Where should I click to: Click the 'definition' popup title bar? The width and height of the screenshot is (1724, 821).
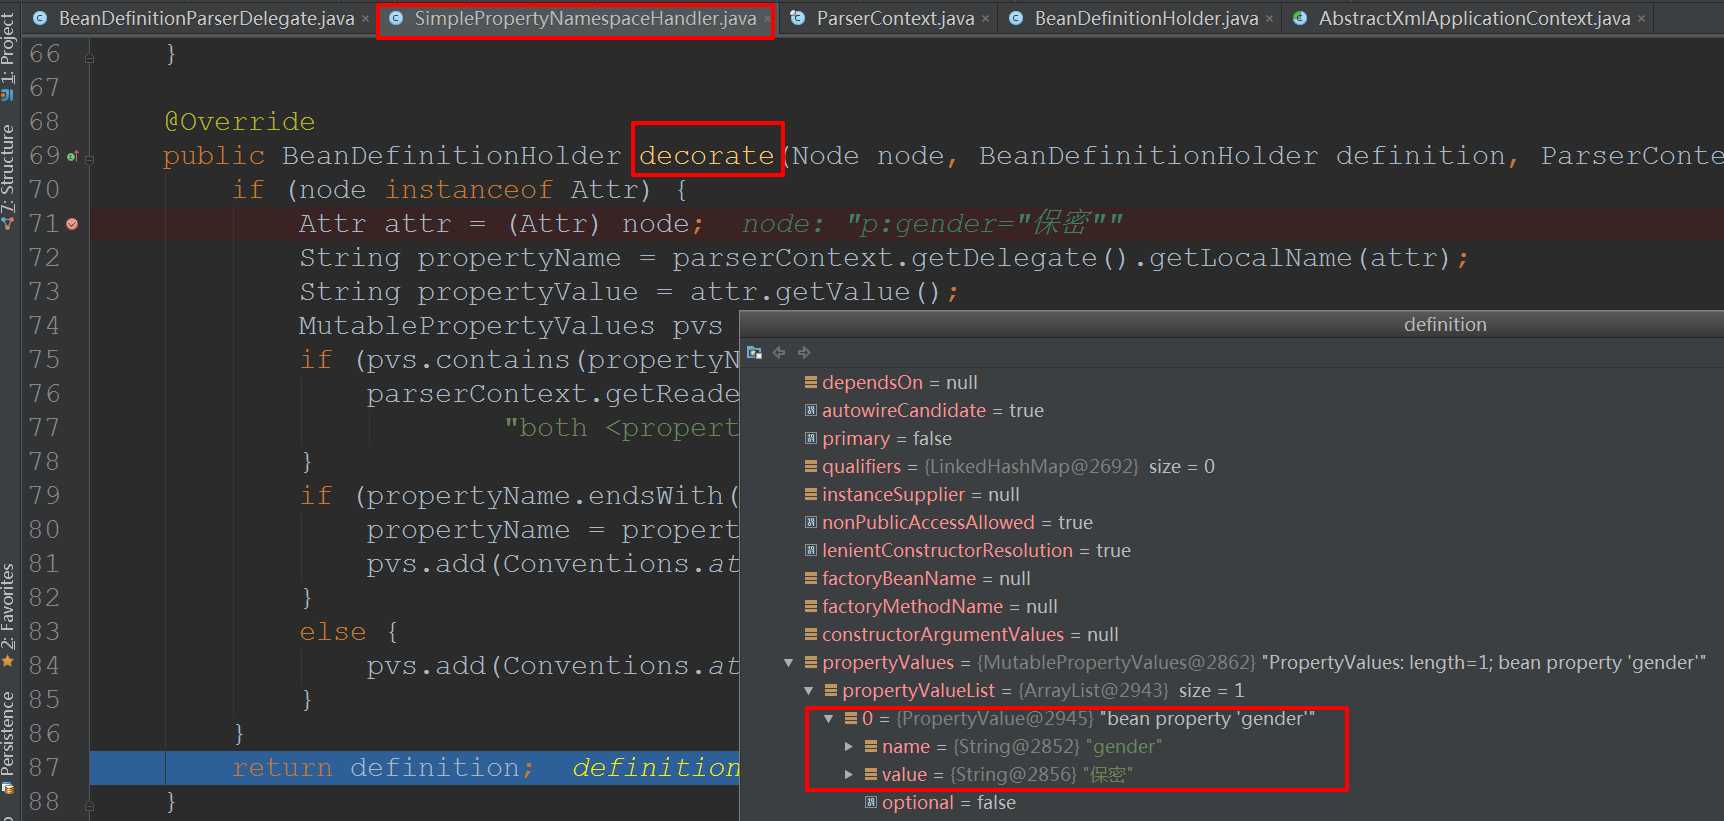point(1232,324)
